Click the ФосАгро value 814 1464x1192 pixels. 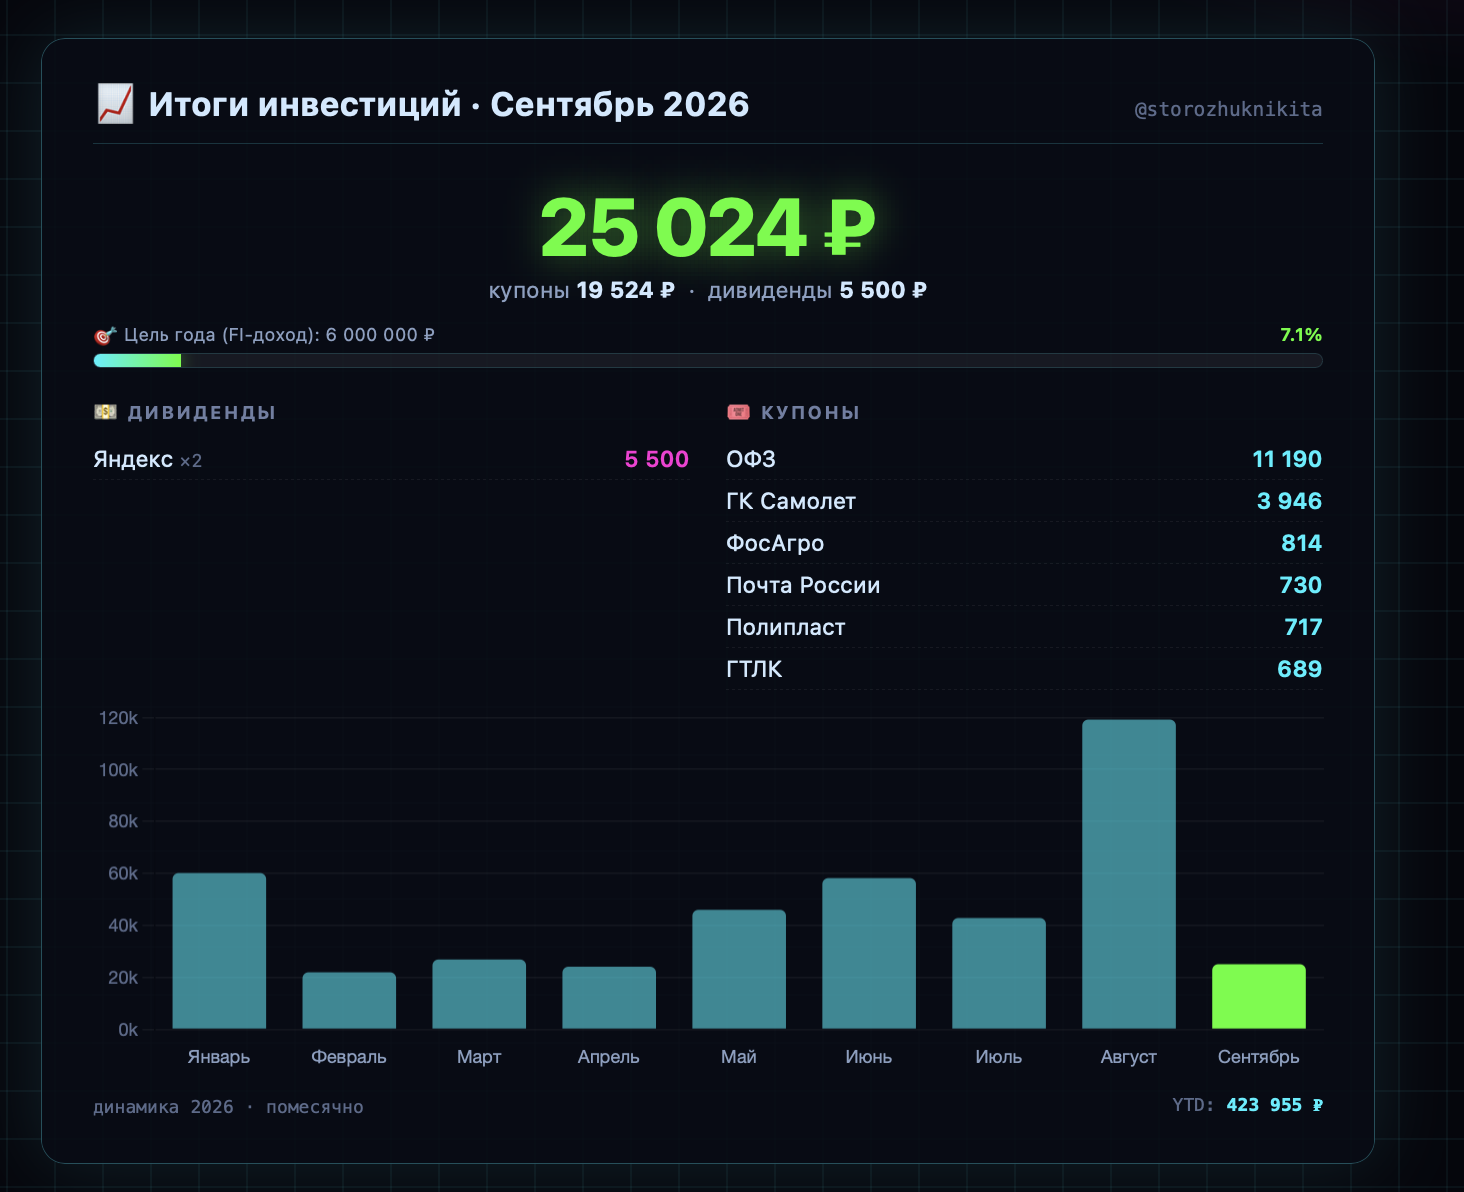click(1302, 543)
